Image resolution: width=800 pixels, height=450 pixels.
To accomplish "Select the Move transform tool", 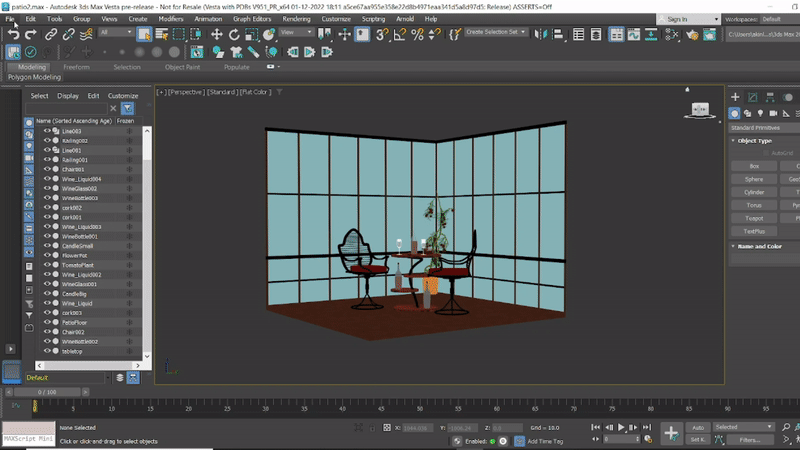I will (x=217, y=34).
